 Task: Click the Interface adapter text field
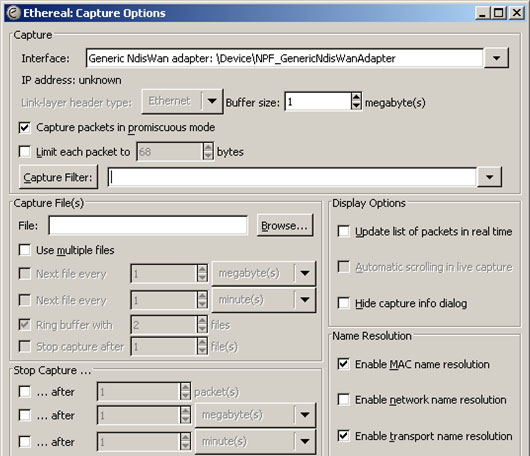(285, 58)
